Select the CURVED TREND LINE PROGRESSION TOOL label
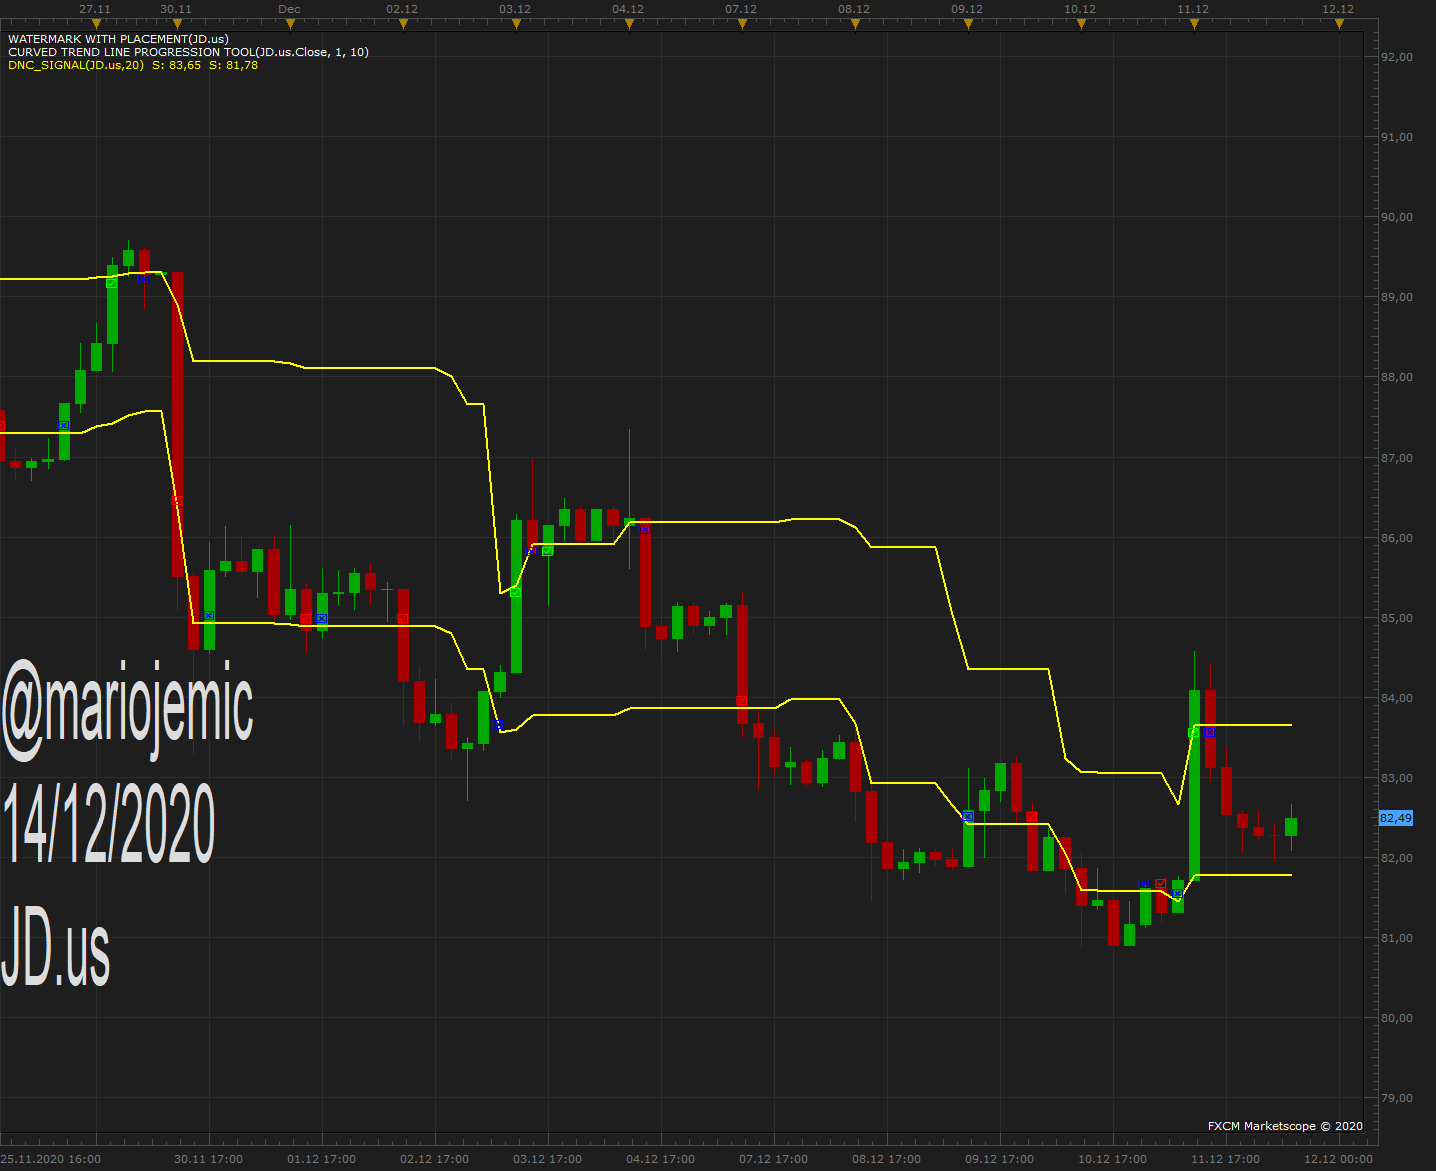This screenshot has width=1436, height=1171. click(188, 52)
